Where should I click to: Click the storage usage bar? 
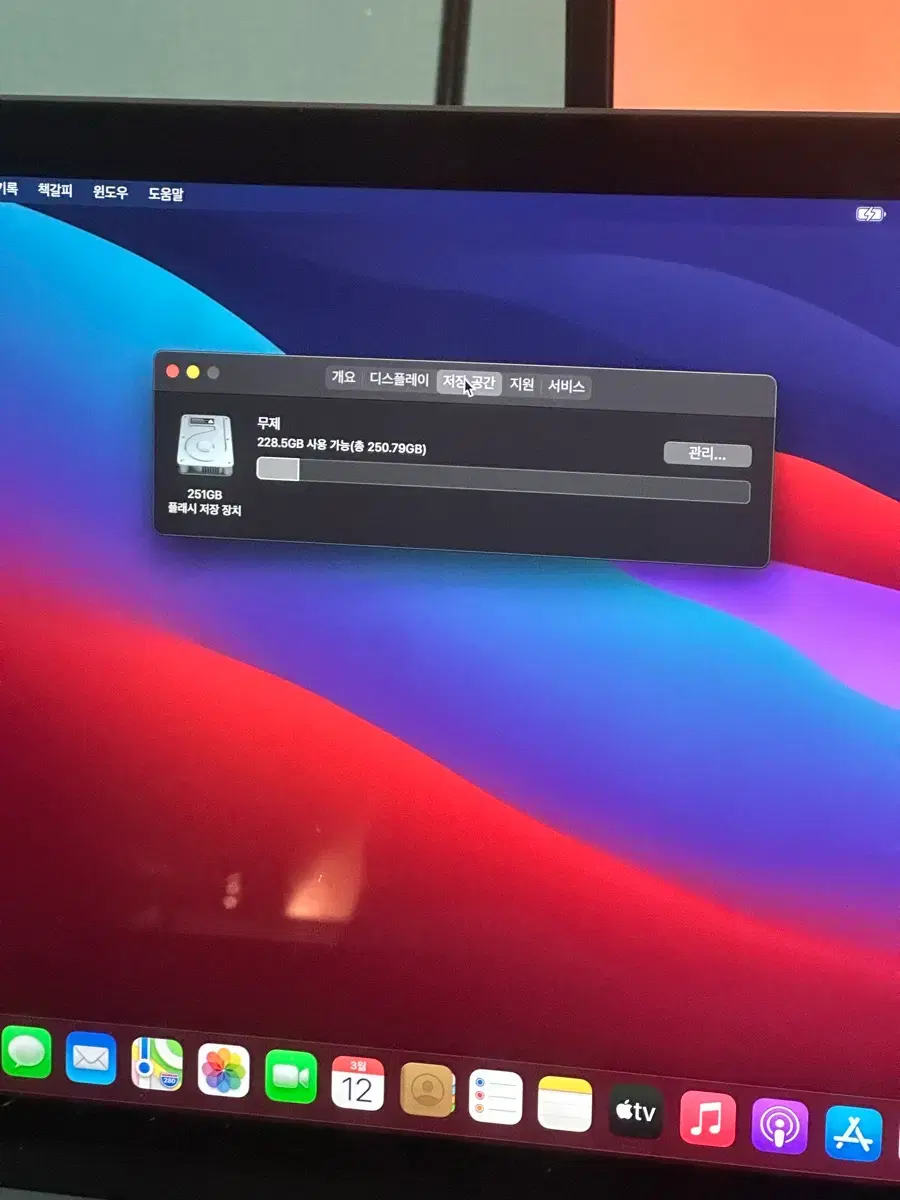point(503,480)
